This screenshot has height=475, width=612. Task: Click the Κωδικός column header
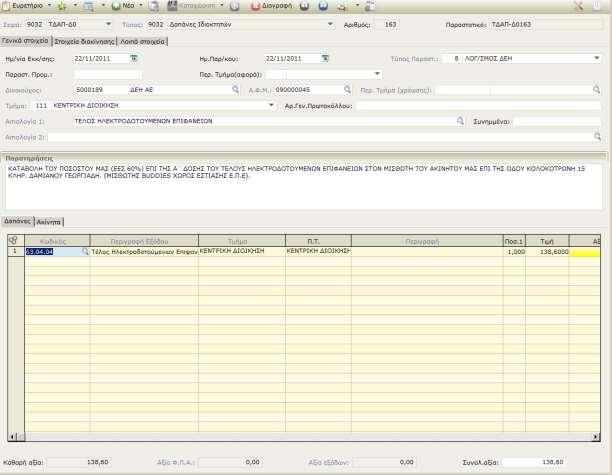click(57, 241)
